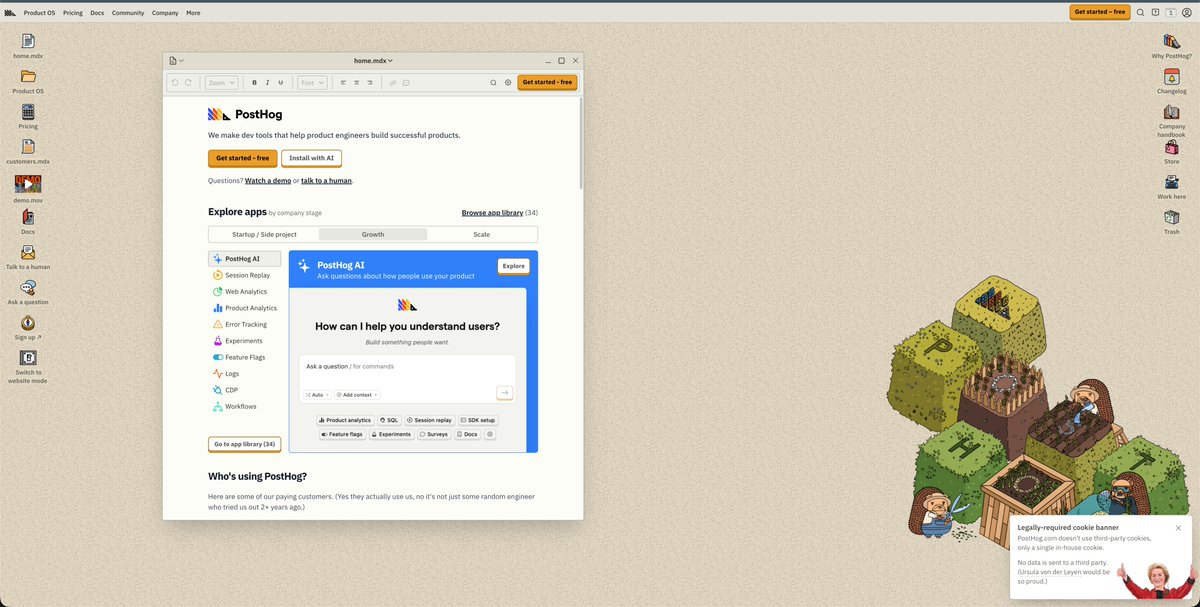This screenshot has height=607, width=1200.
Task: Click the PostHog logo in the top bar
Action: [x=10, y=13]
